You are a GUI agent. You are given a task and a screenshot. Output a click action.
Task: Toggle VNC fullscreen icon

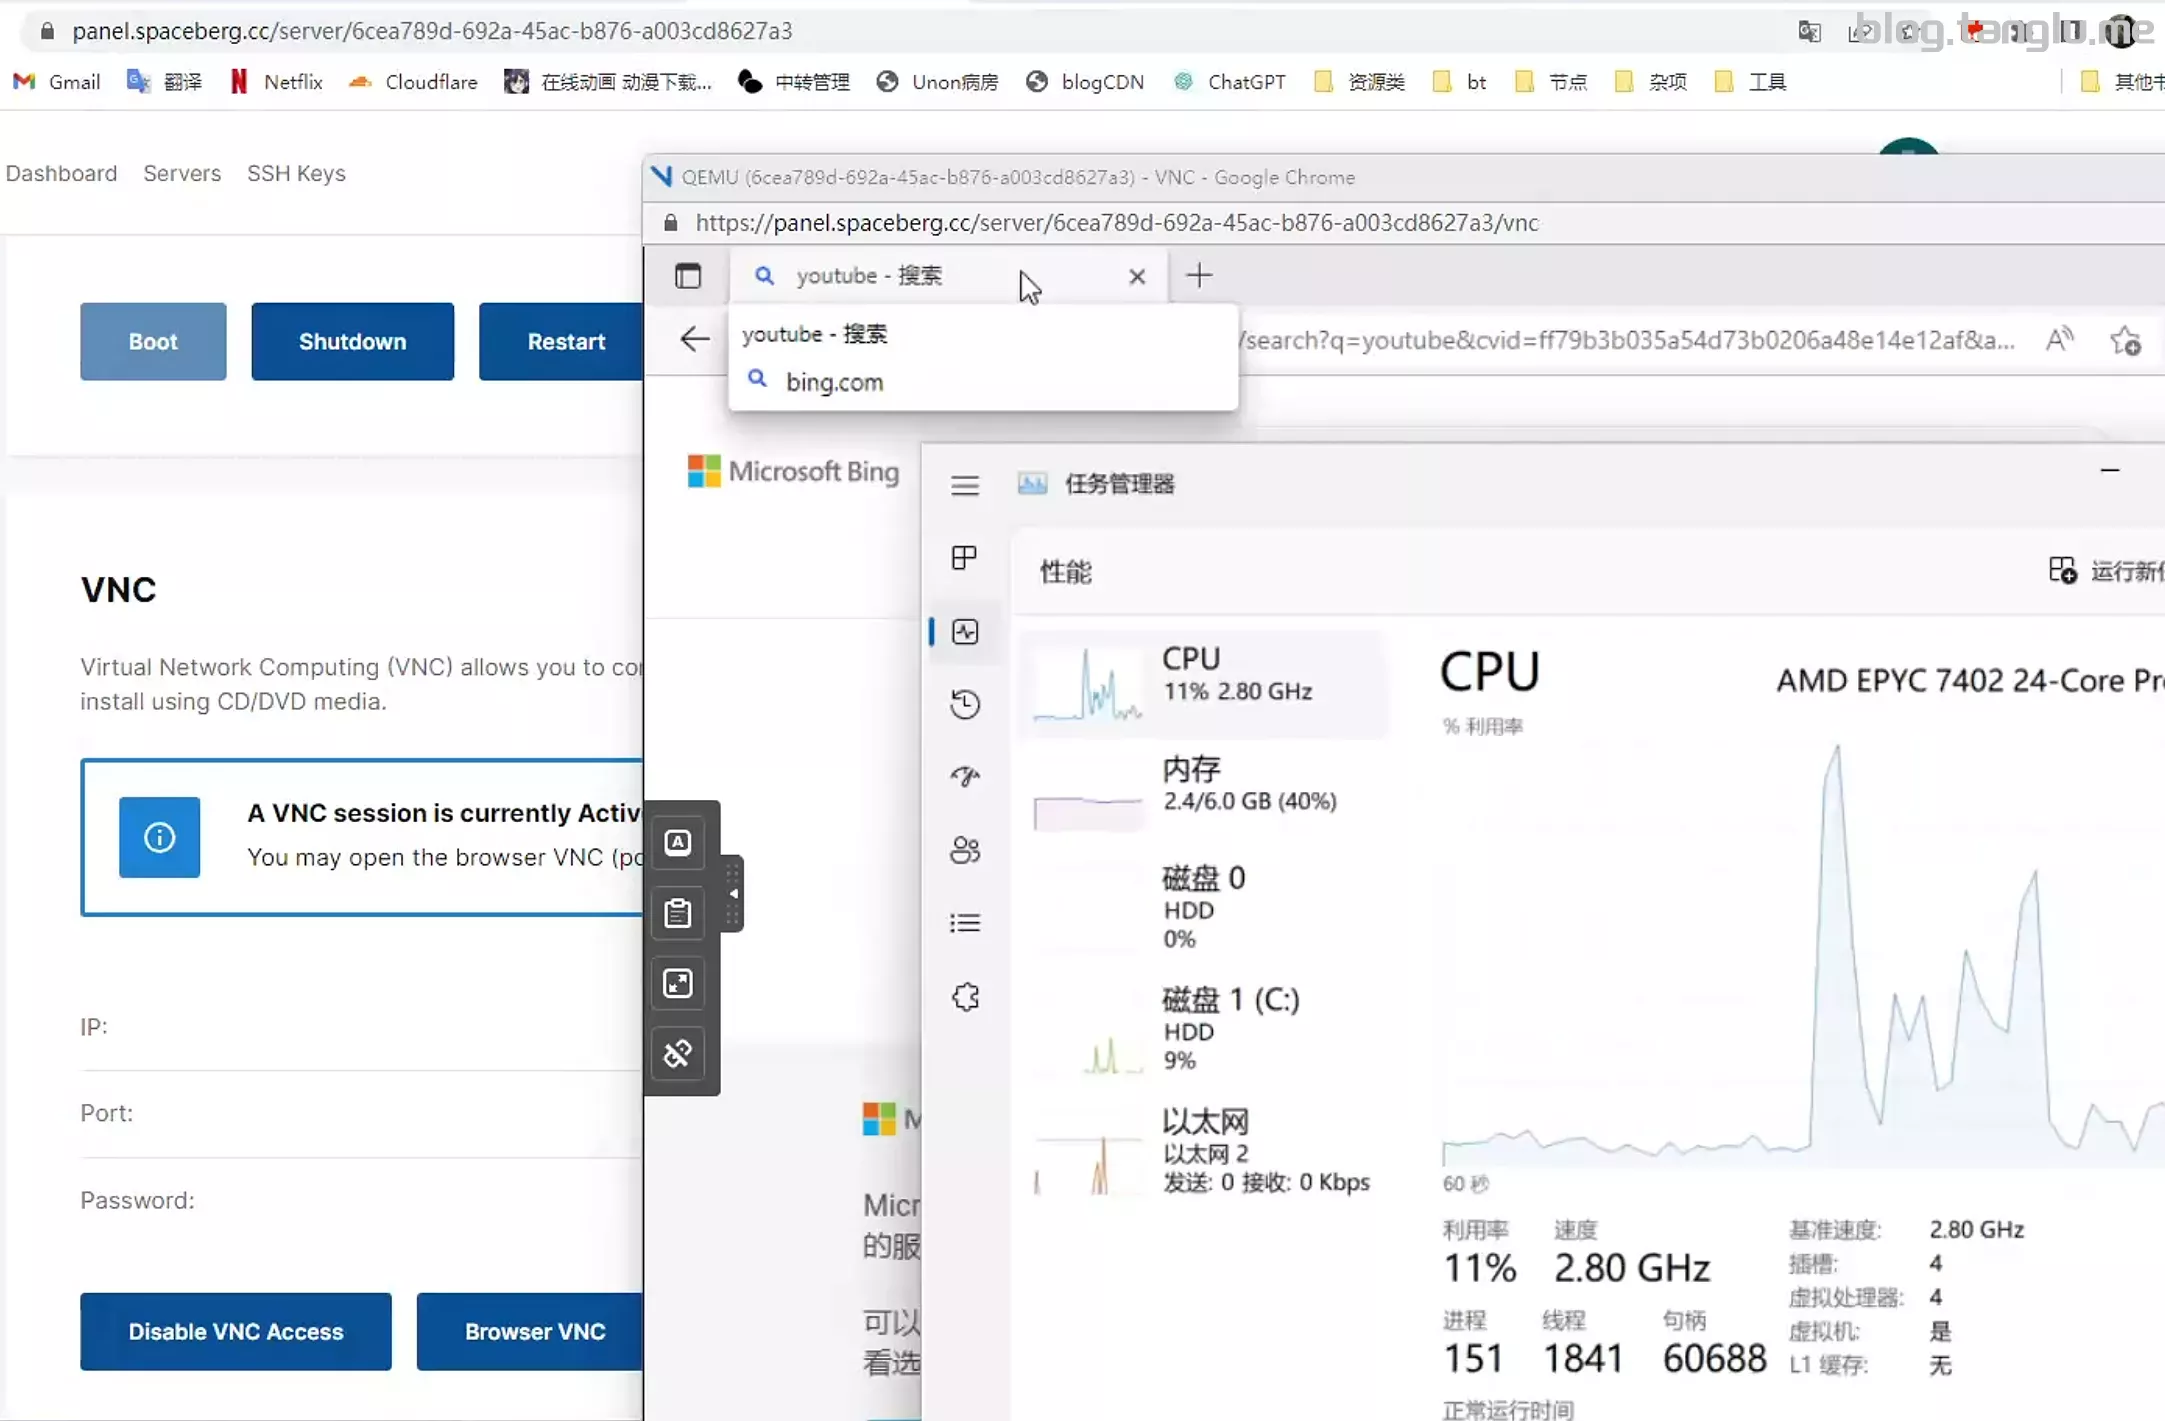(678, 983)
